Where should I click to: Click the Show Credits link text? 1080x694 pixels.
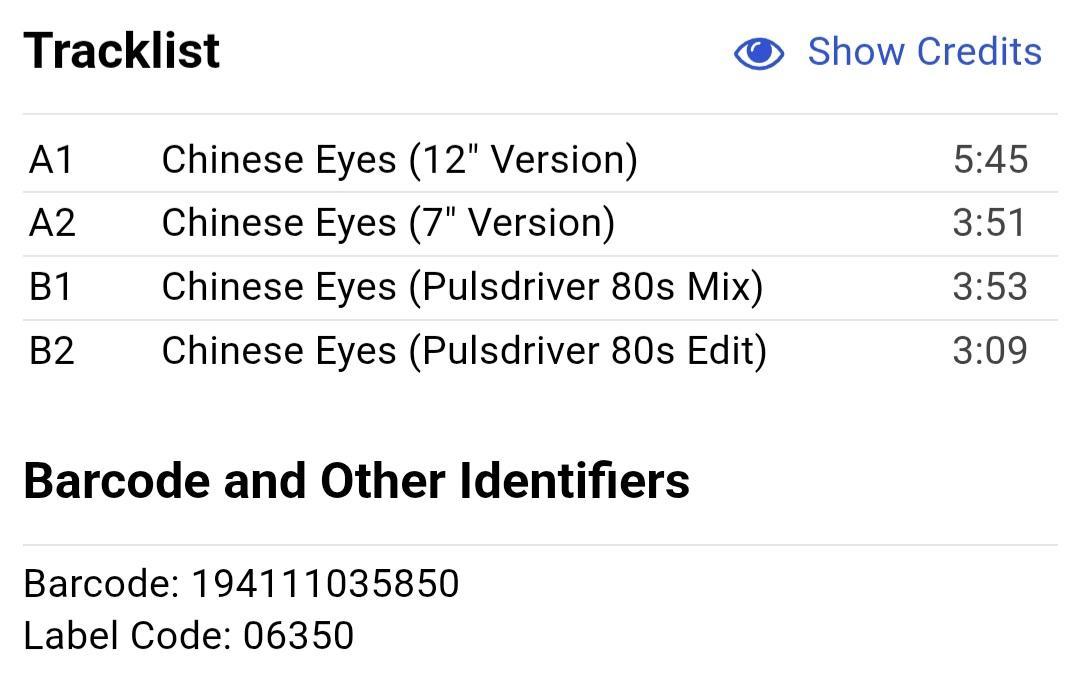924,52
